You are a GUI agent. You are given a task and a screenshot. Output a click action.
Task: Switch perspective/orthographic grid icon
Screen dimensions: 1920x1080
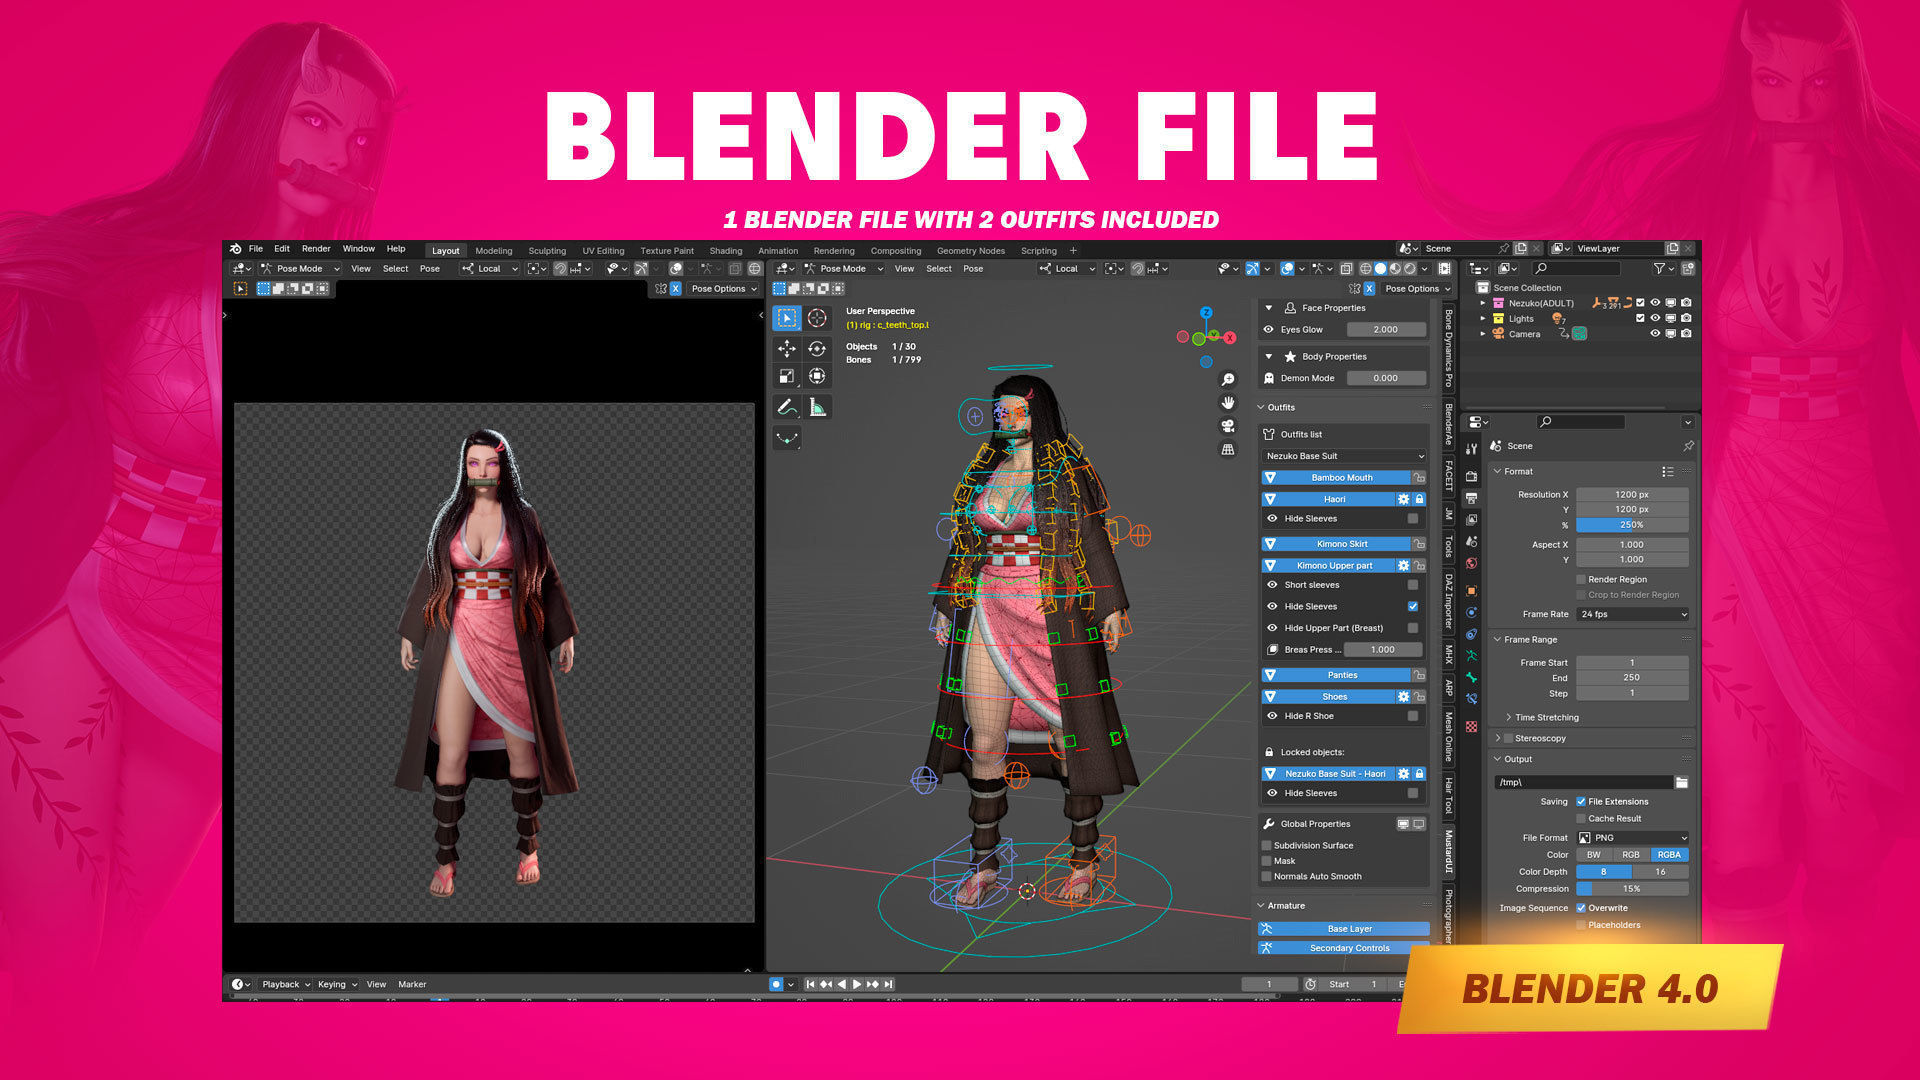point(1228,450)
